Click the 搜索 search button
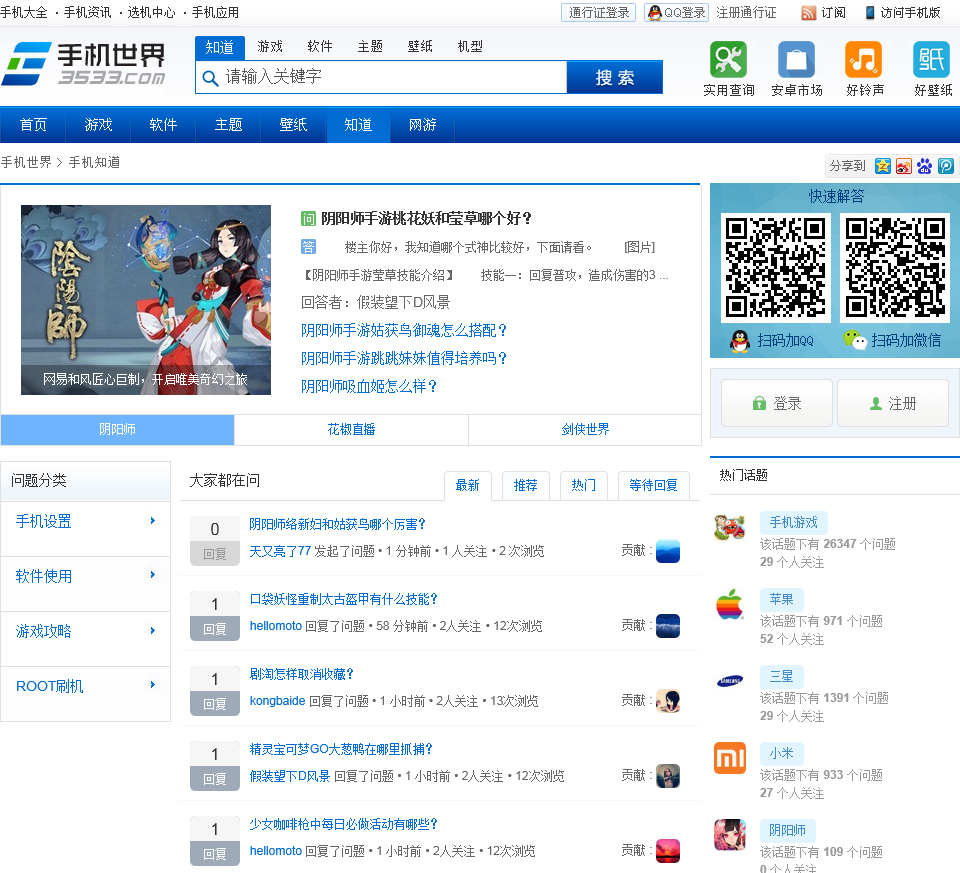 pyautogui.click(x=615, y=78)
